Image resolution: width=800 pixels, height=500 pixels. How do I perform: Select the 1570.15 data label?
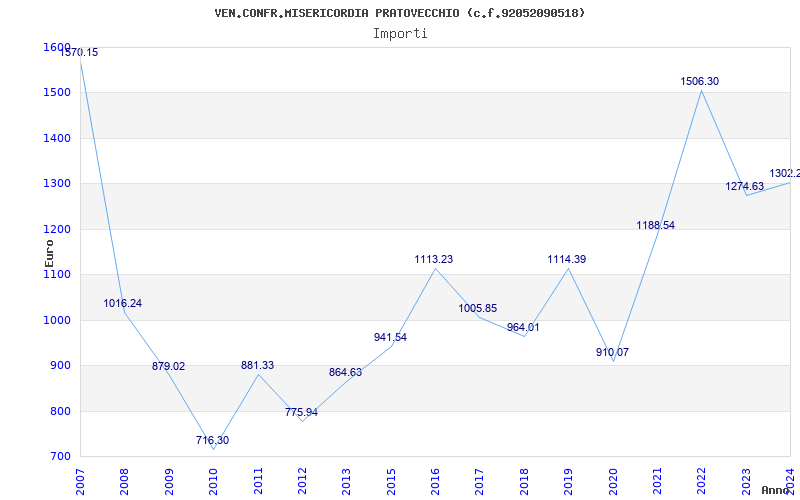click(x=79, y=52)
